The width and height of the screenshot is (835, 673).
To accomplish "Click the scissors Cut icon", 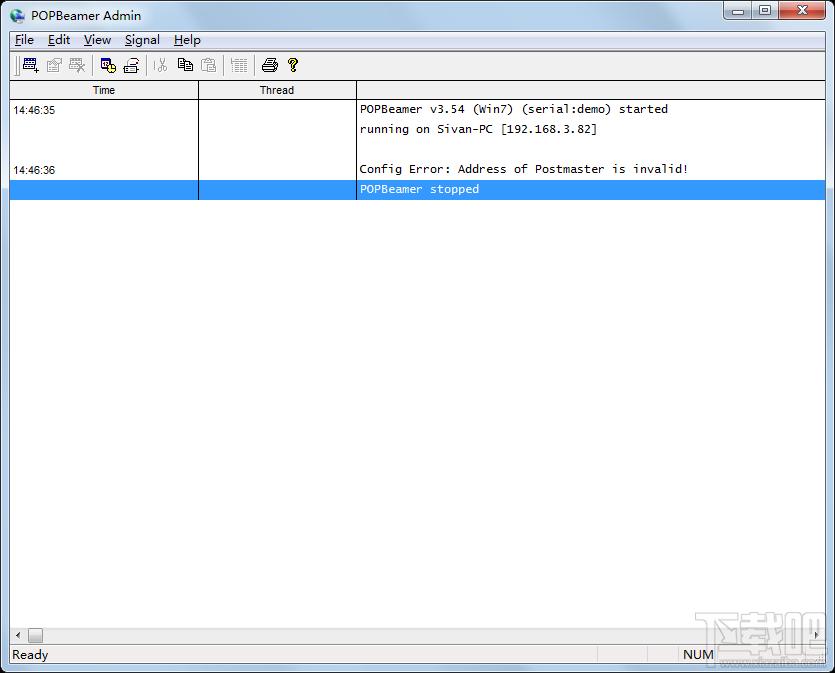I will [x=160, y=65].
